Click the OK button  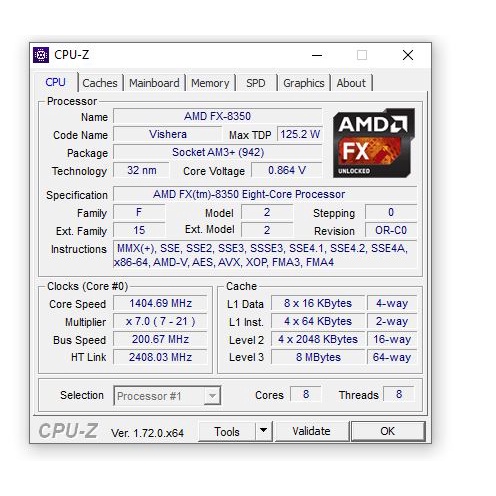(388, 431)
